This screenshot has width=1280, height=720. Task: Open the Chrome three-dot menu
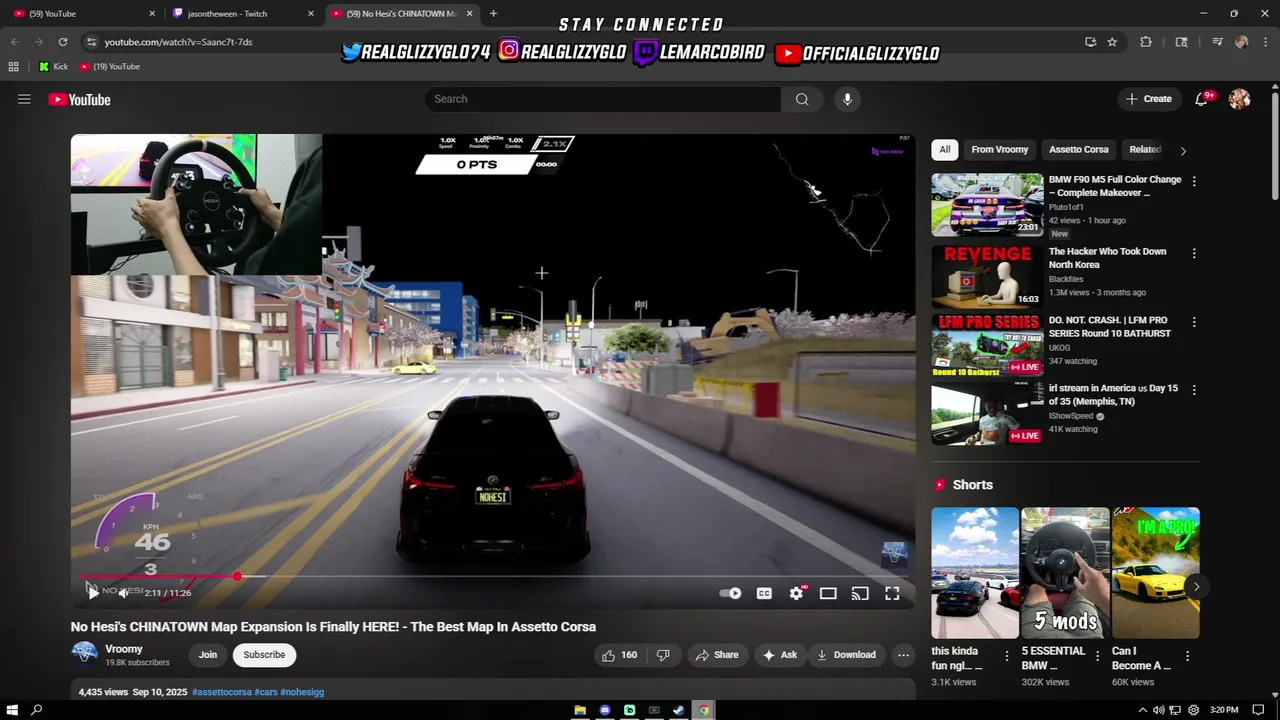tap(1265, 42)
